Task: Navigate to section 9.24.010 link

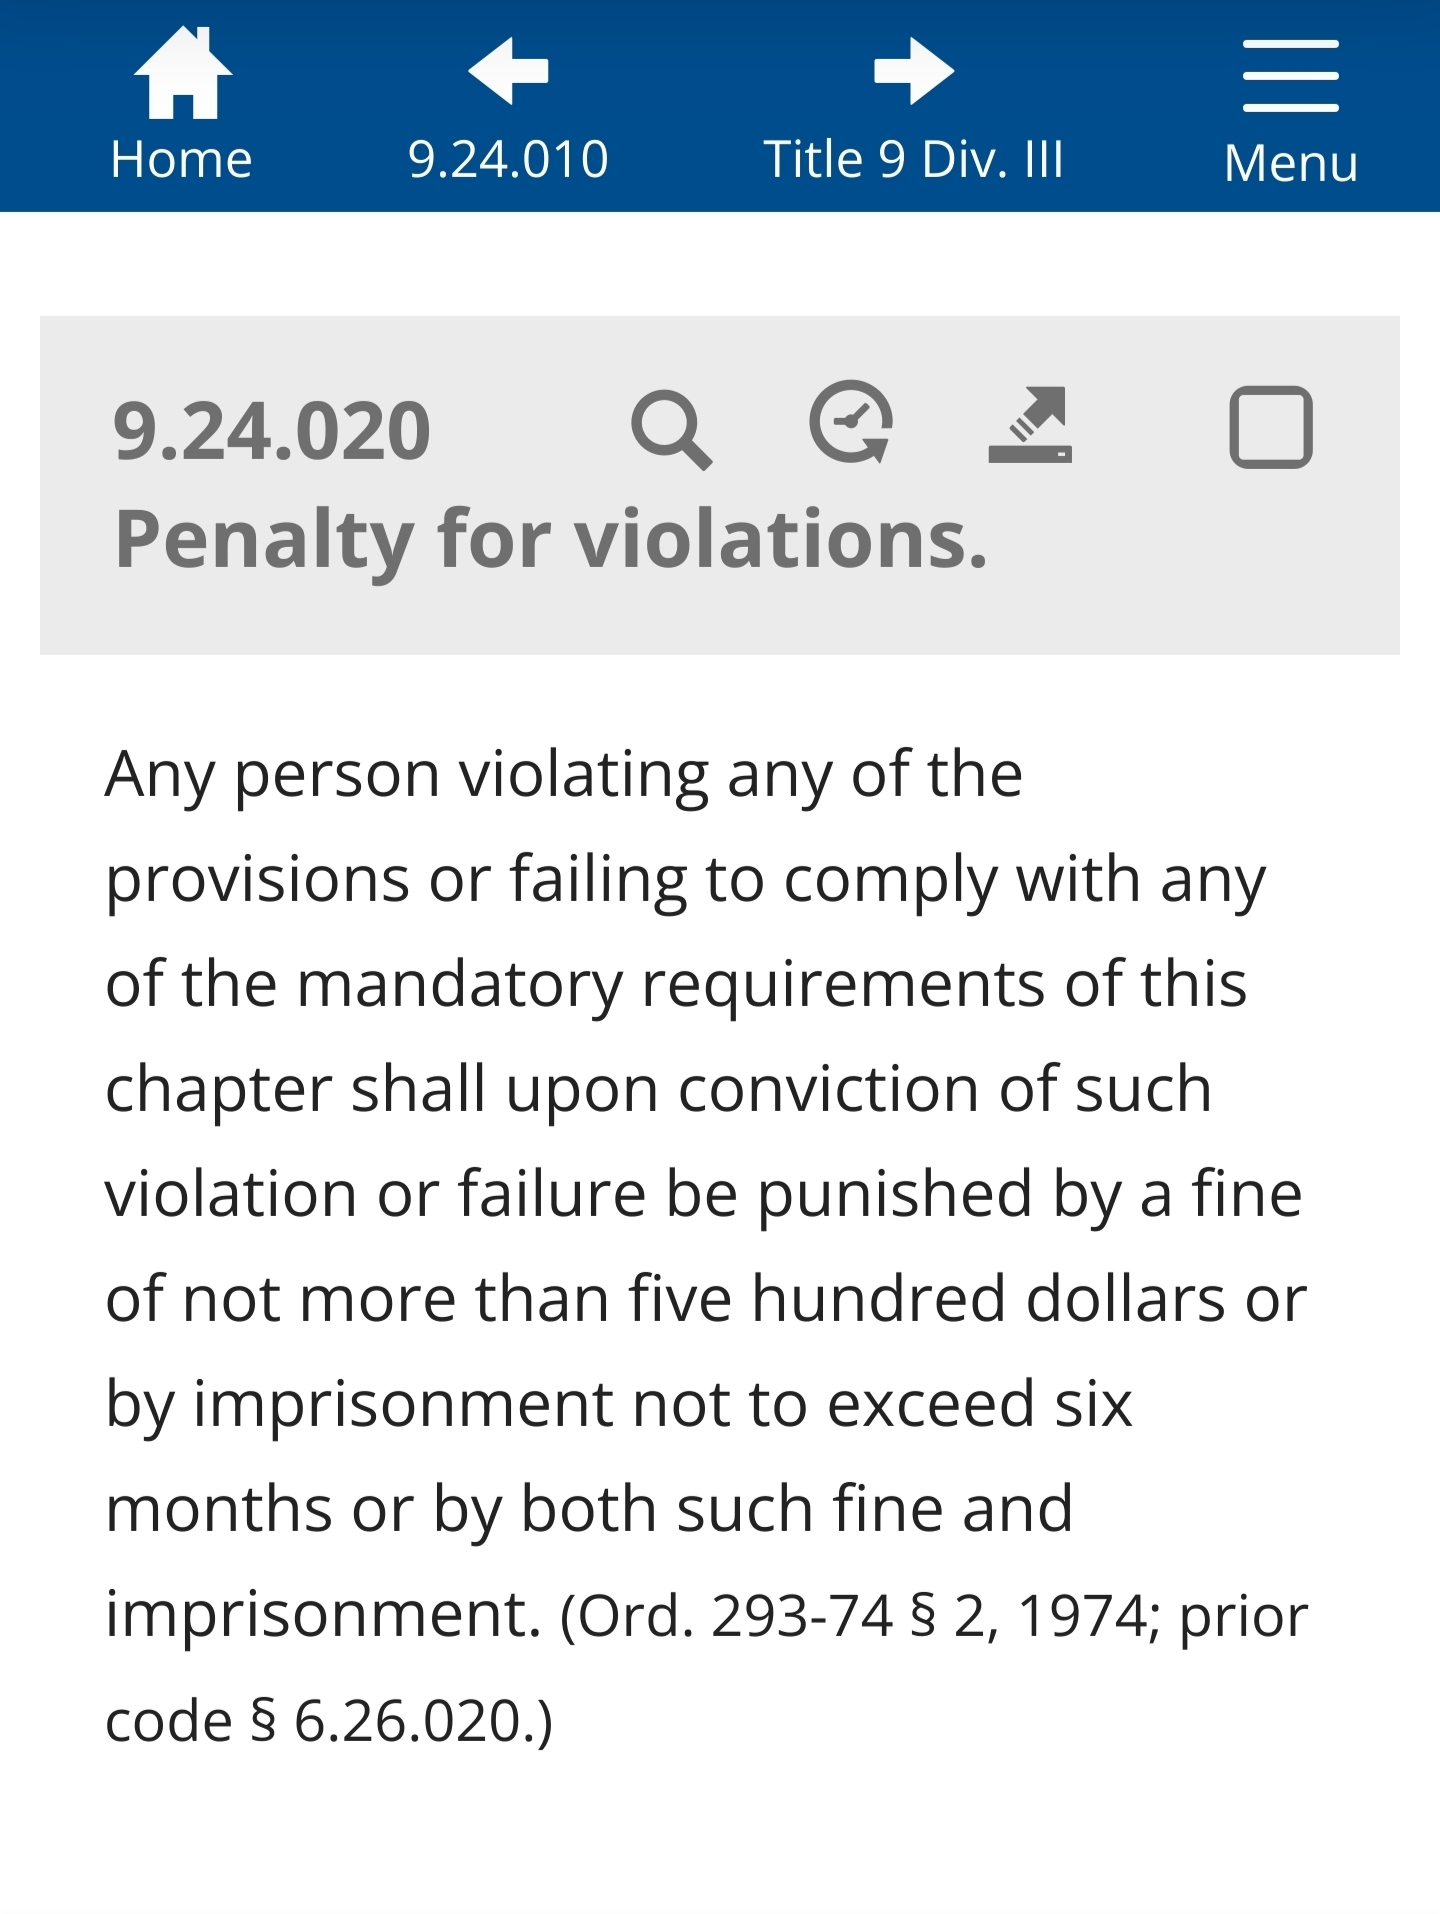Action: coord(508,160)
